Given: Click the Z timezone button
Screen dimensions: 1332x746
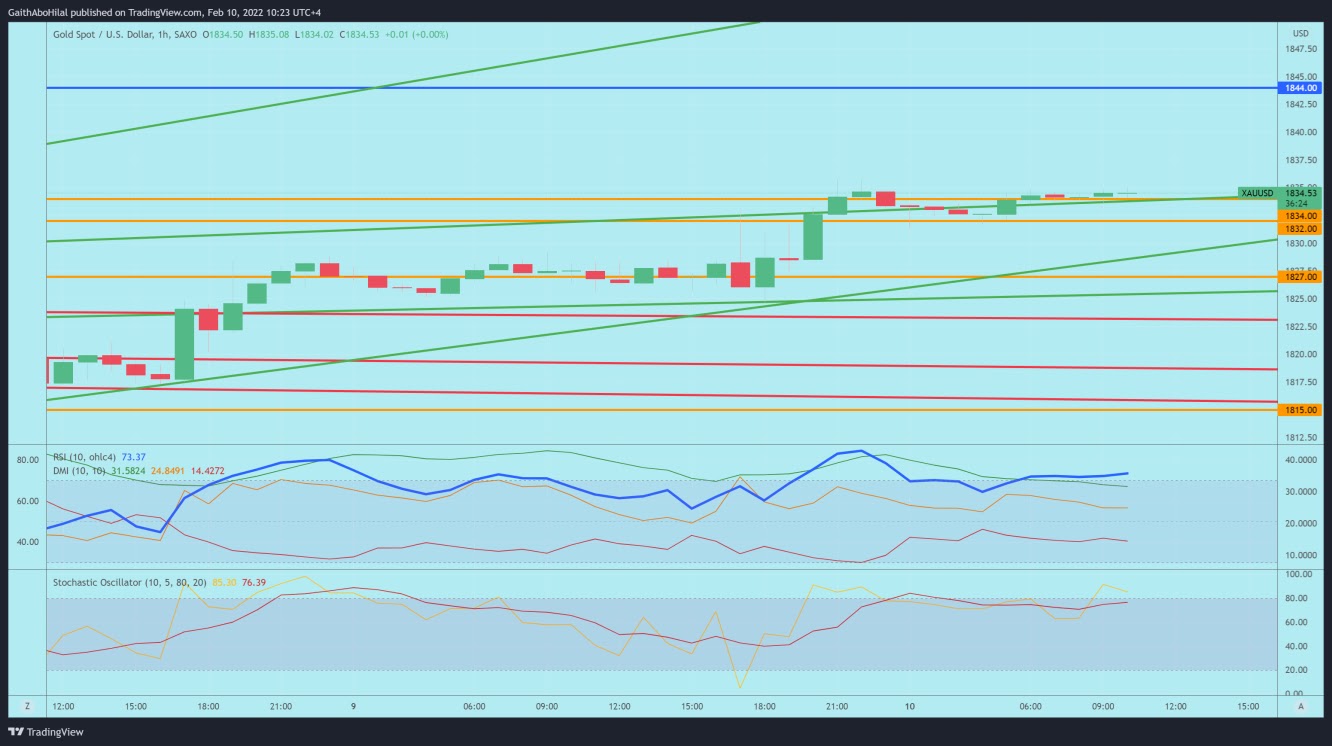Looking at the screenshot, I should coord(27,706).
